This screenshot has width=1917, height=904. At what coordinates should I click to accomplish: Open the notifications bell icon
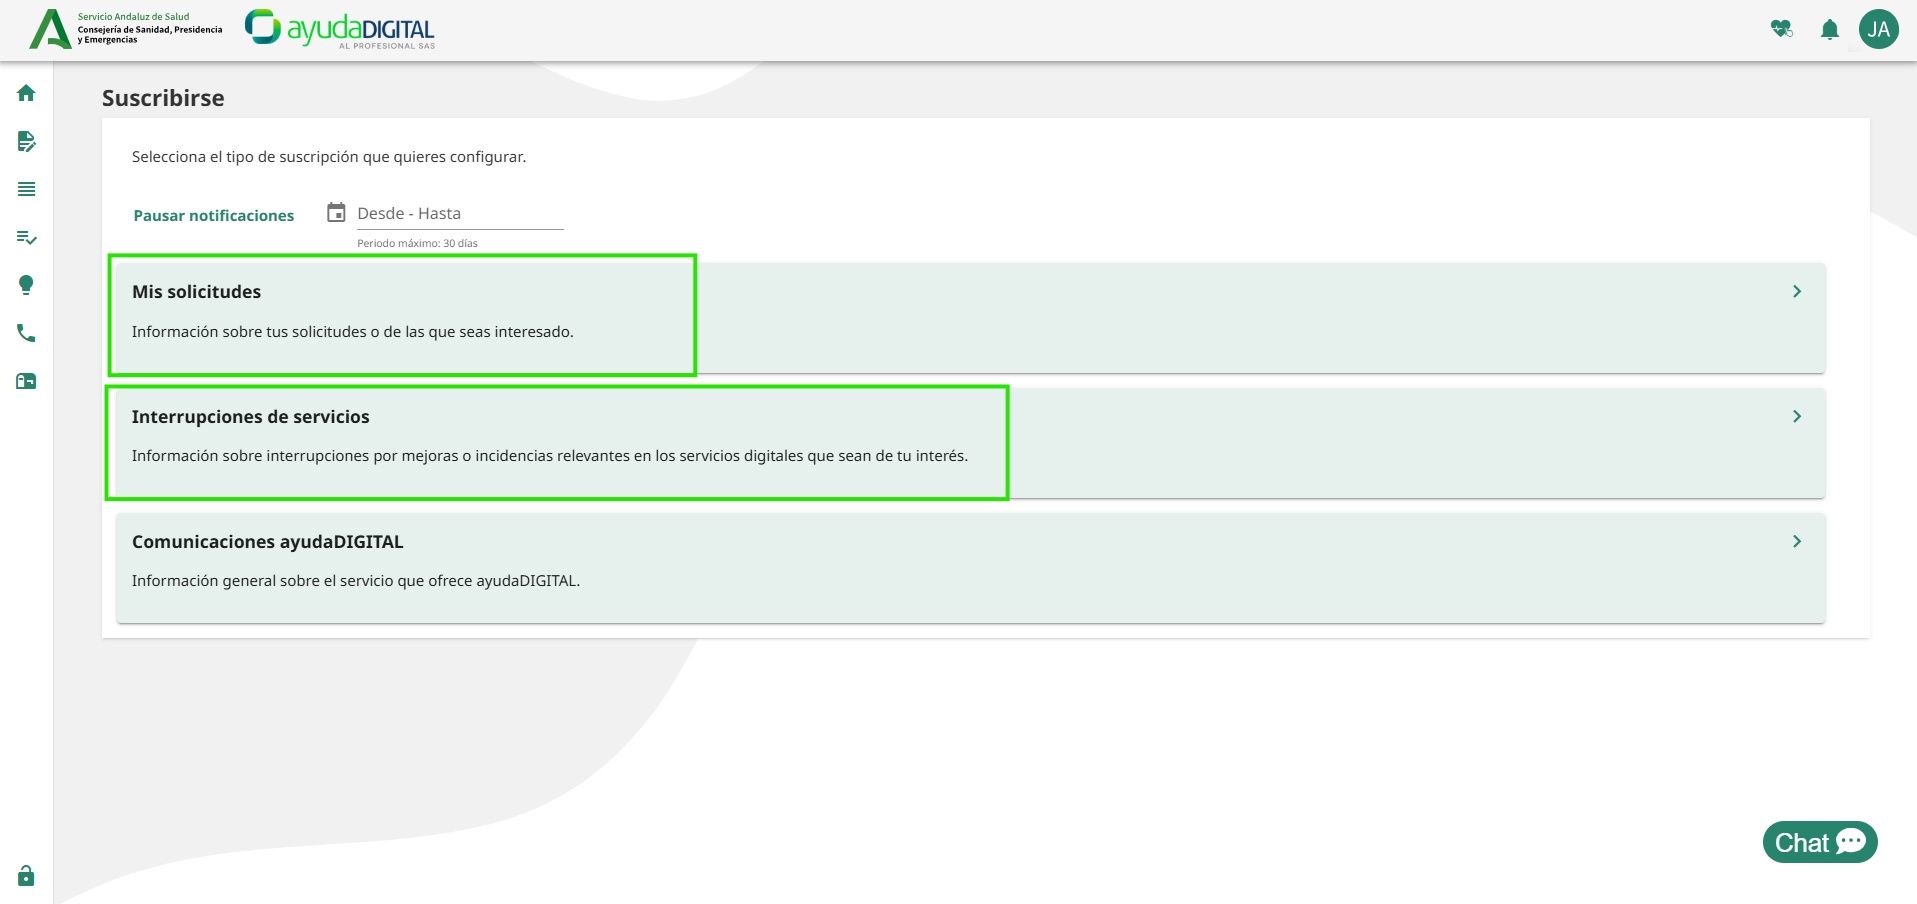point(1830,29)
